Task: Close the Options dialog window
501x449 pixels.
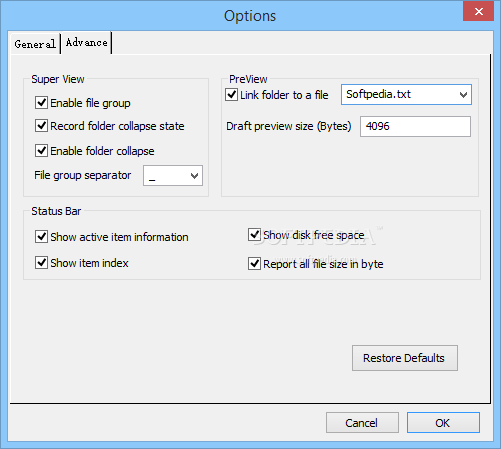Action: click(x=479, y=11)
